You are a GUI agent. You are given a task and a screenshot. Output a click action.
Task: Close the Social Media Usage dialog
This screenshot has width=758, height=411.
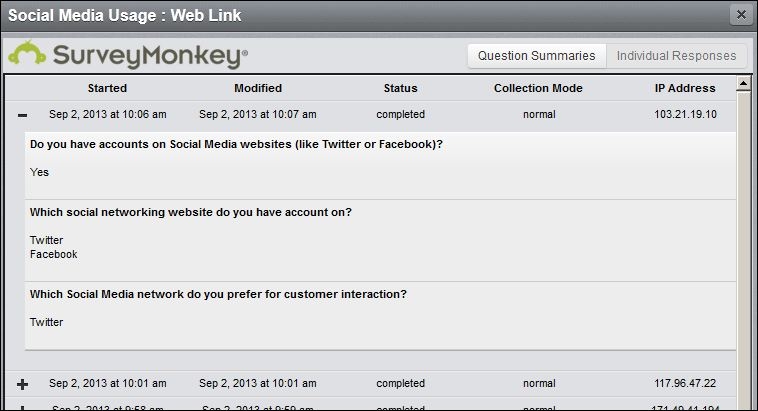tap(741, 15)
